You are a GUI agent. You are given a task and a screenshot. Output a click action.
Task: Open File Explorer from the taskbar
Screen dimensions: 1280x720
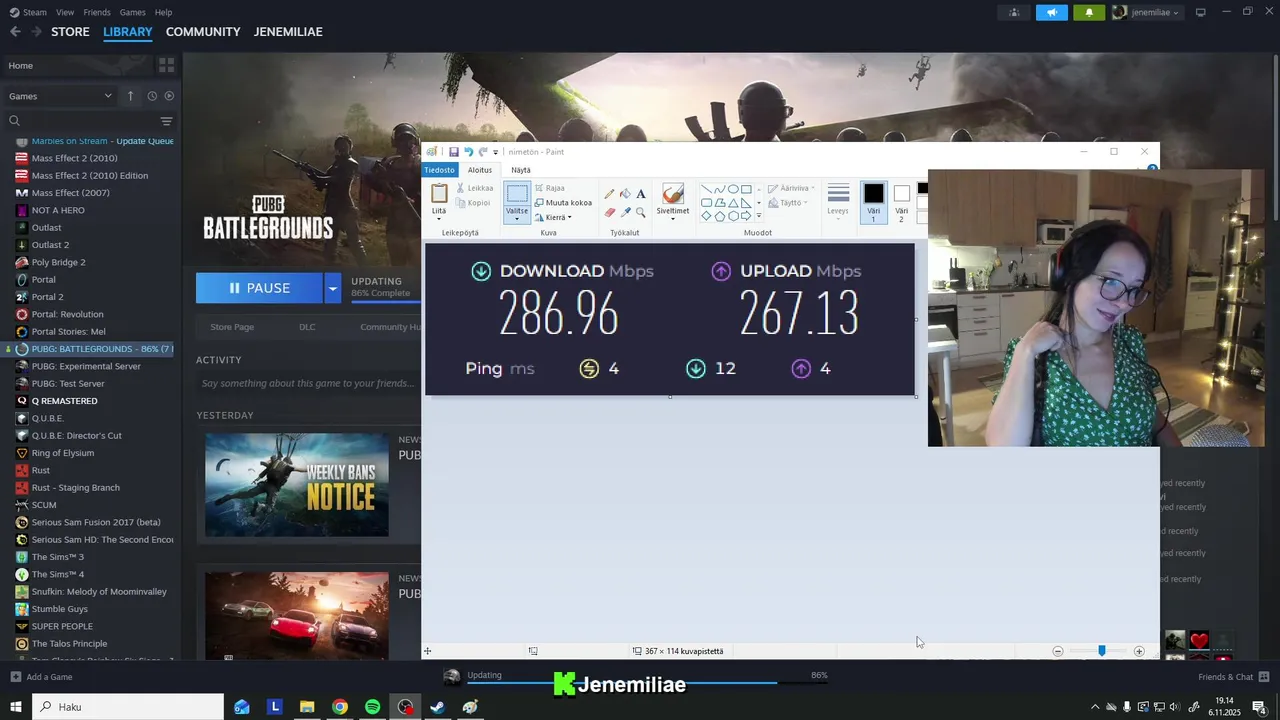[x=307, y=707]
